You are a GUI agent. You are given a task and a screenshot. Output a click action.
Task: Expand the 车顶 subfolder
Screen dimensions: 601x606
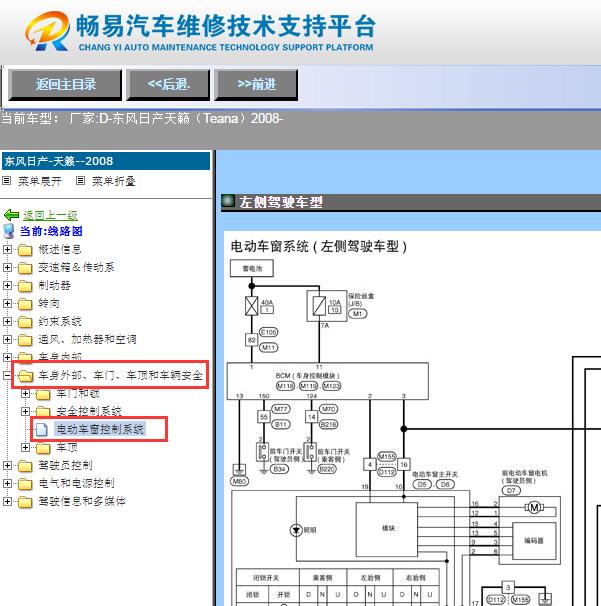26,447
